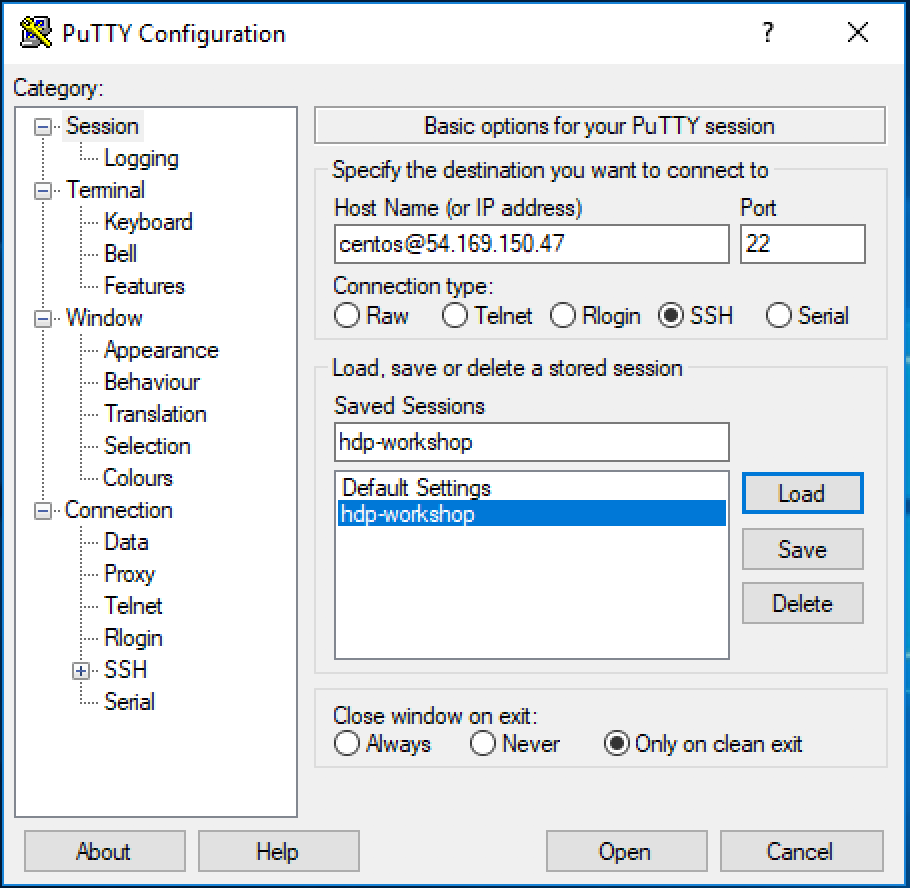The width and height of the screenshot is (910, 888).
Task: Open the SSH category in the tree
Action: point(125,670)
